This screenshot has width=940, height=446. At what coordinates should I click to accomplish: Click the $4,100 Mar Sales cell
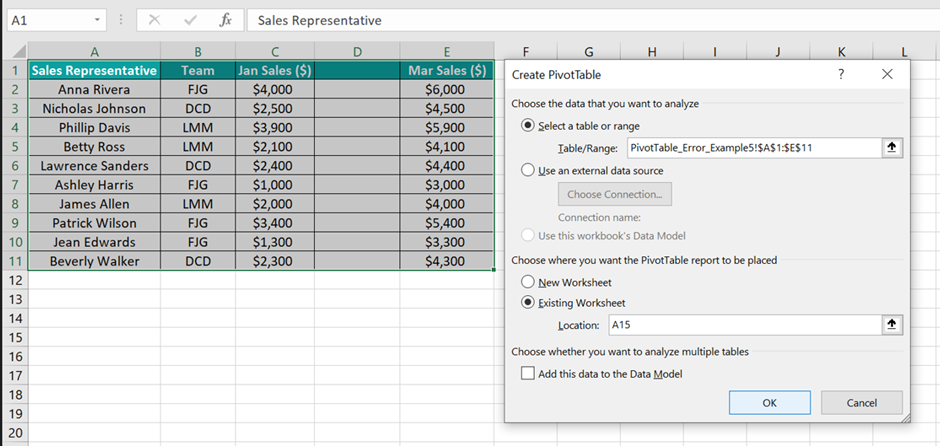tap(447, 147)
